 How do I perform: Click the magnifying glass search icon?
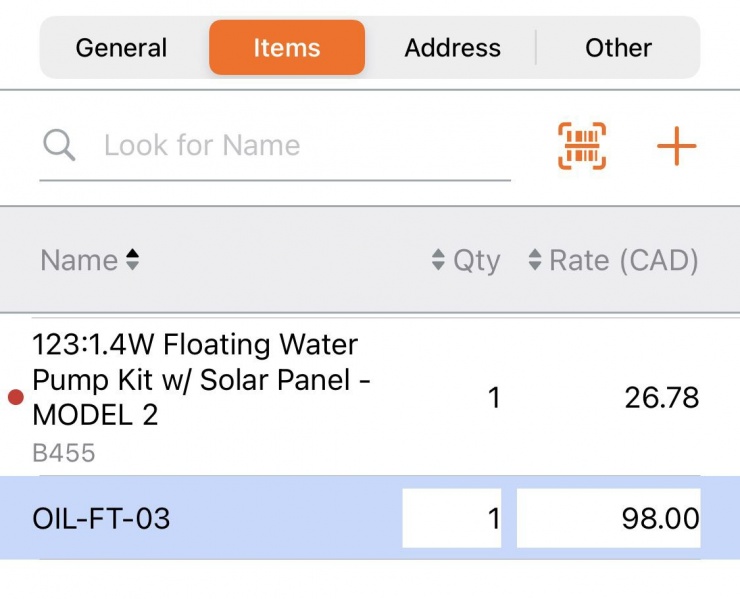[60, 146]
